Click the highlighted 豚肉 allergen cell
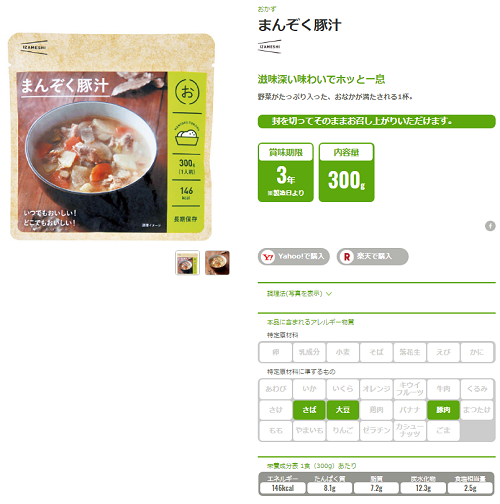 443,410
